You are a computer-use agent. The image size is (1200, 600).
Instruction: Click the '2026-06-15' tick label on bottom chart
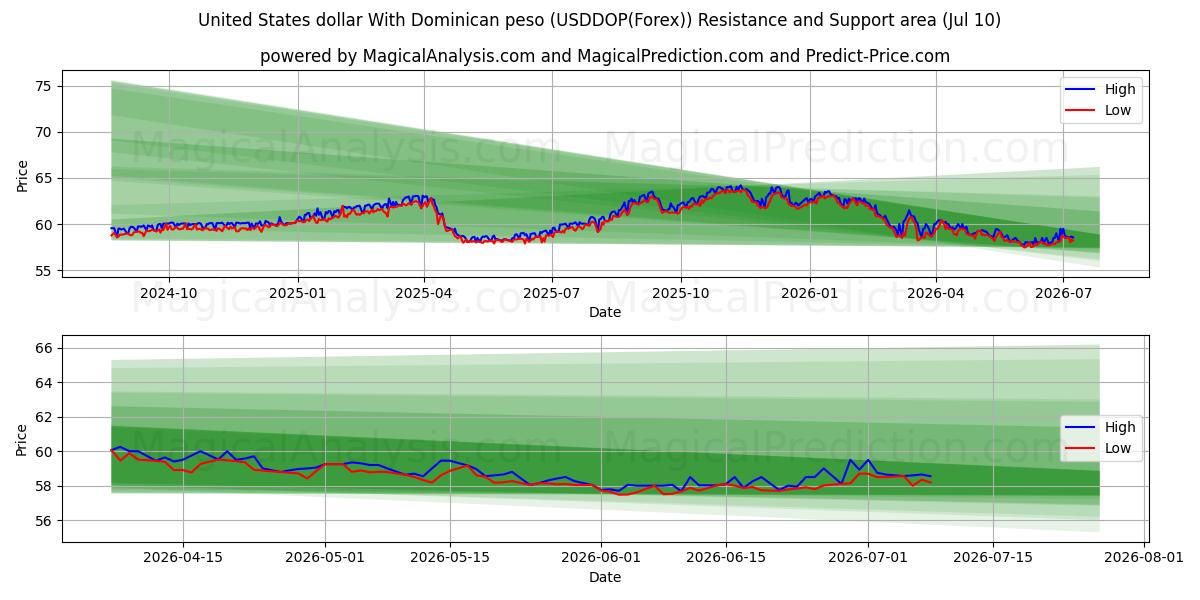click(x=725, y=559)
